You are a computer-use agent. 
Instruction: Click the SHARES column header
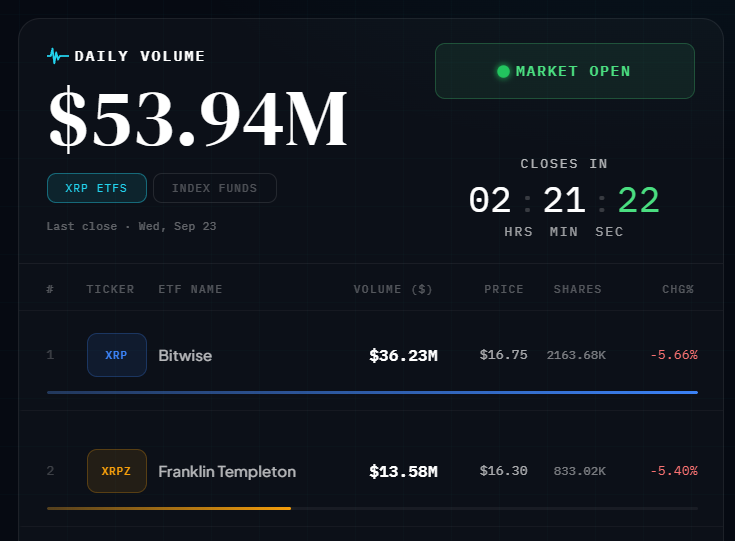pos(578,289)
